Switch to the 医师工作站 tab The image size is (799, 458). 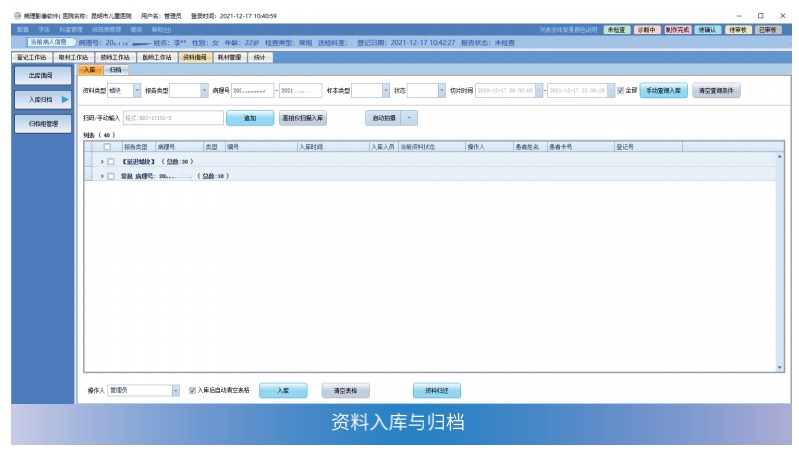click(x=157, y=57)
